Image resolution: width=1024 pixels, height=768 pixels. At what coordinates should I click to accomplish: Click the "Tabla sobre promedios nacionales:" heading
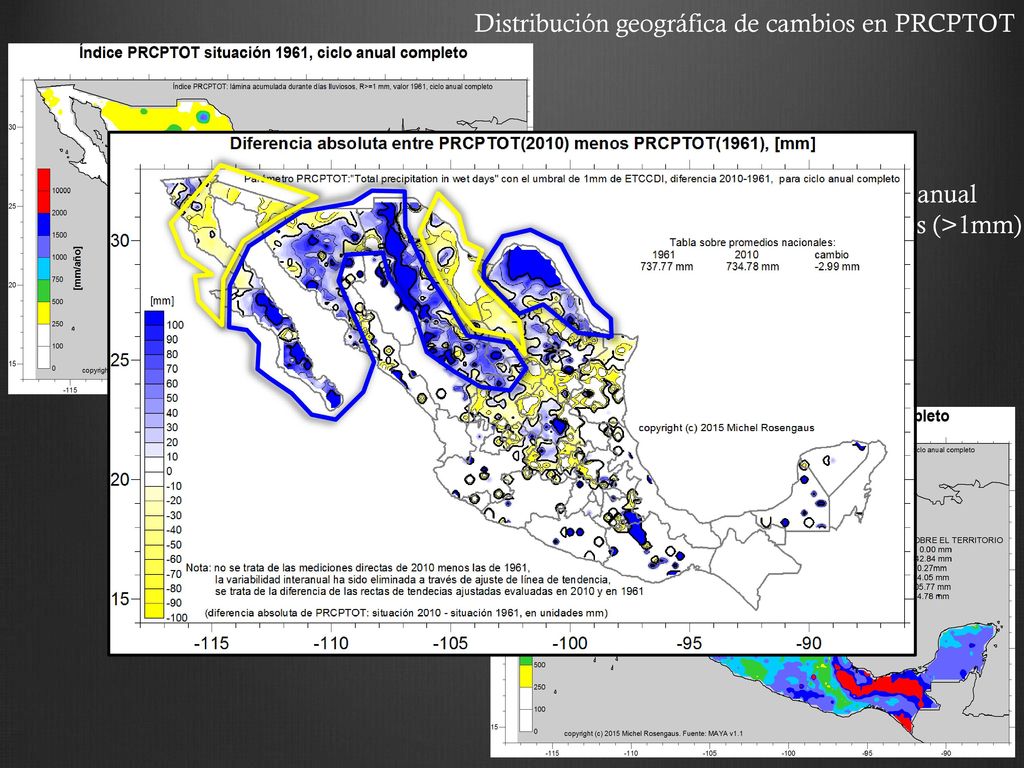tap(752, 243)
